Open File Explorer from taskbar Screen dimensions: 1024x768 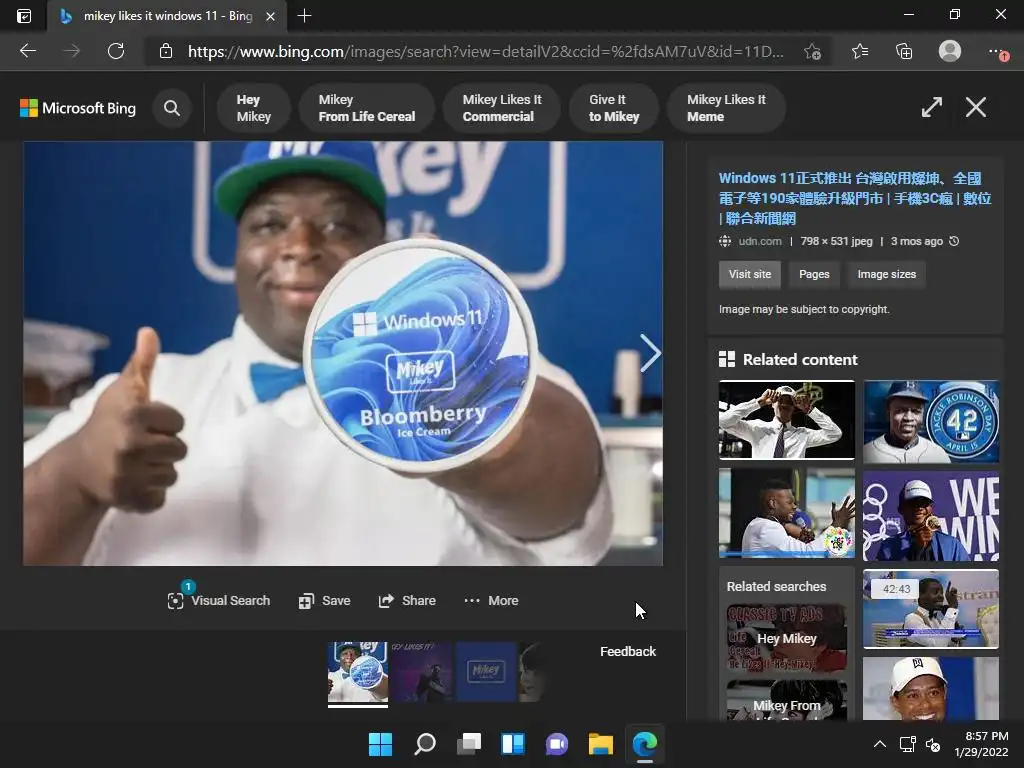pos(601,744)
